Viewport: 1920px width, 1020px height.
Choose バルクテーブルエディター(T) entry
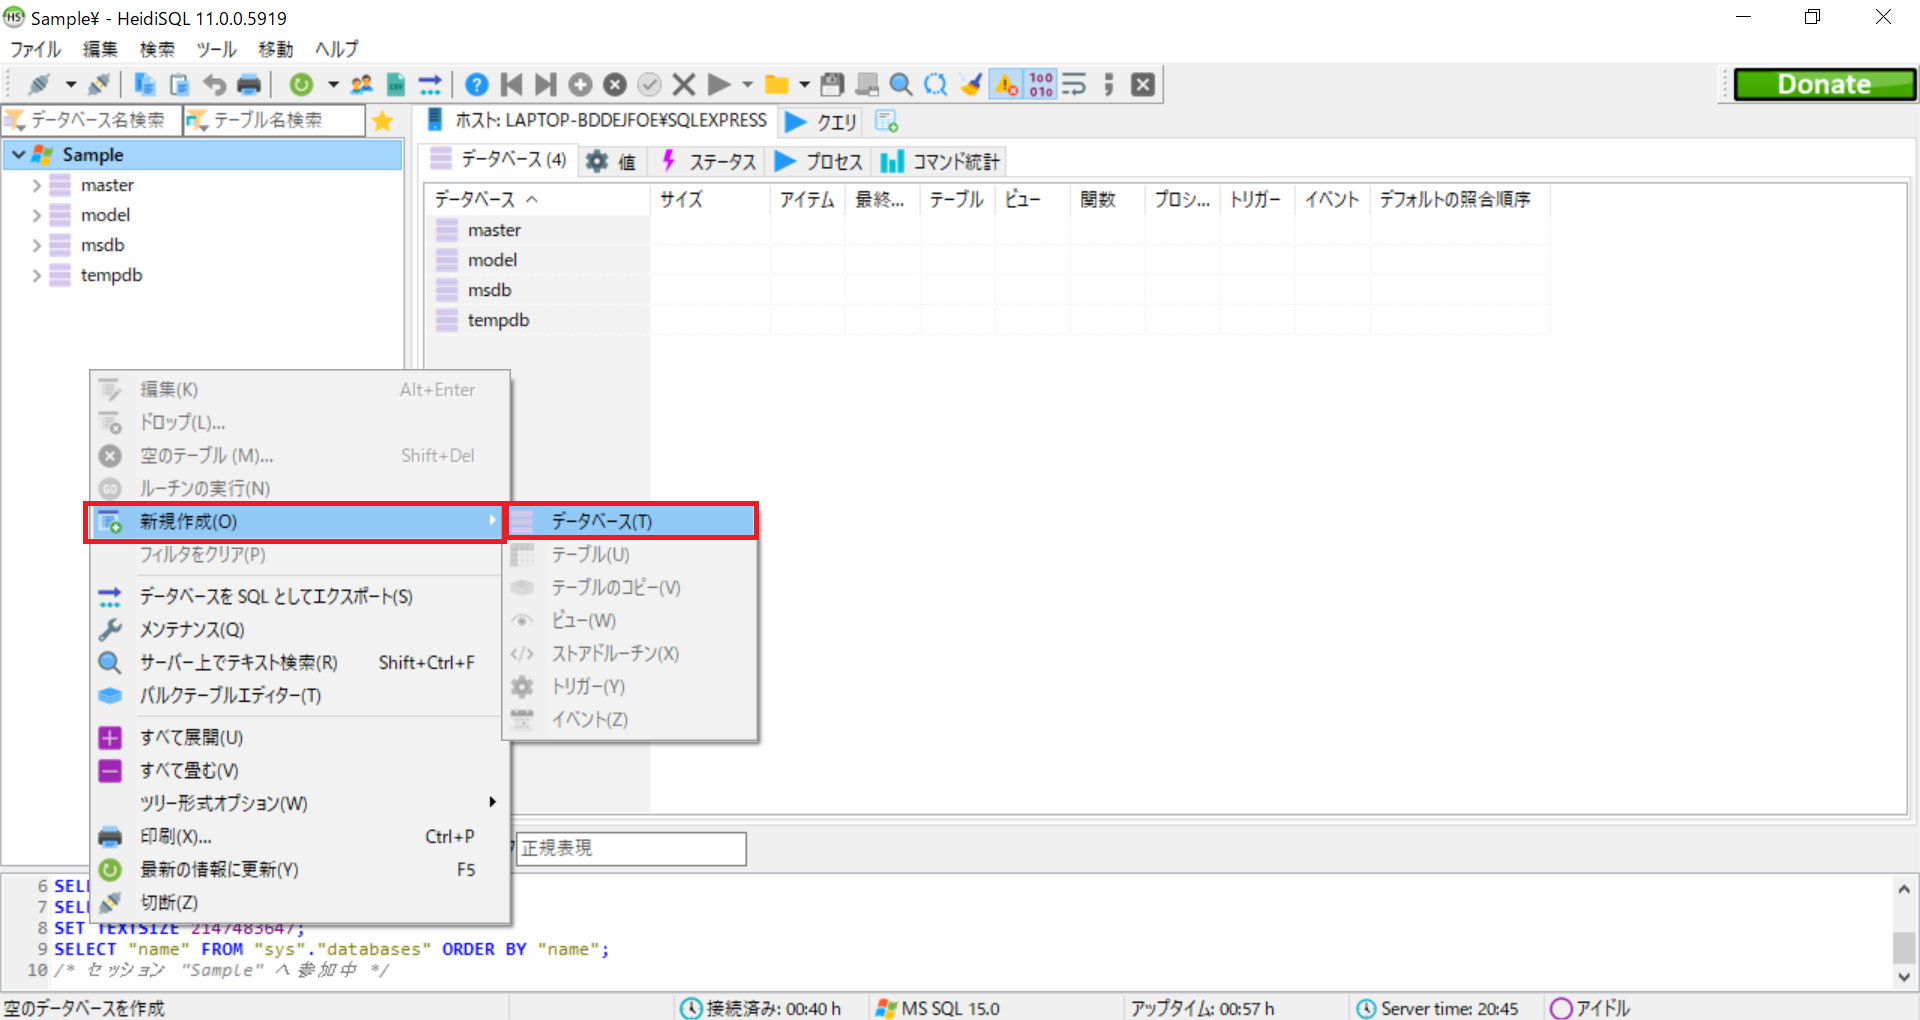296,695
